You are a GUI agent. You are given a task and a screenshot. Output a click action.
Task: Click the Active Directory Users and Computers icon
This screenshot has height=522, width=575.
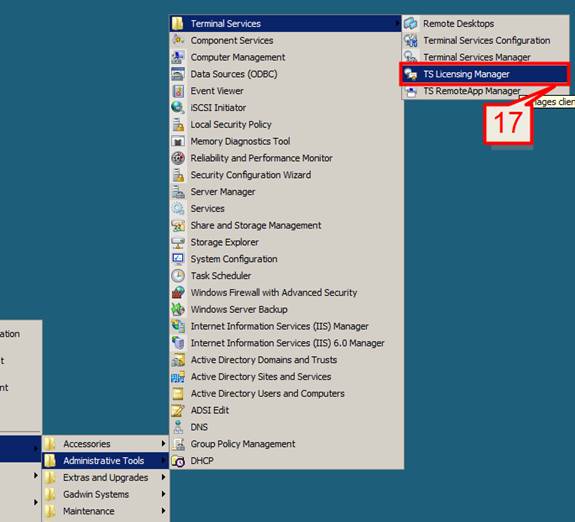click(178, 394)
